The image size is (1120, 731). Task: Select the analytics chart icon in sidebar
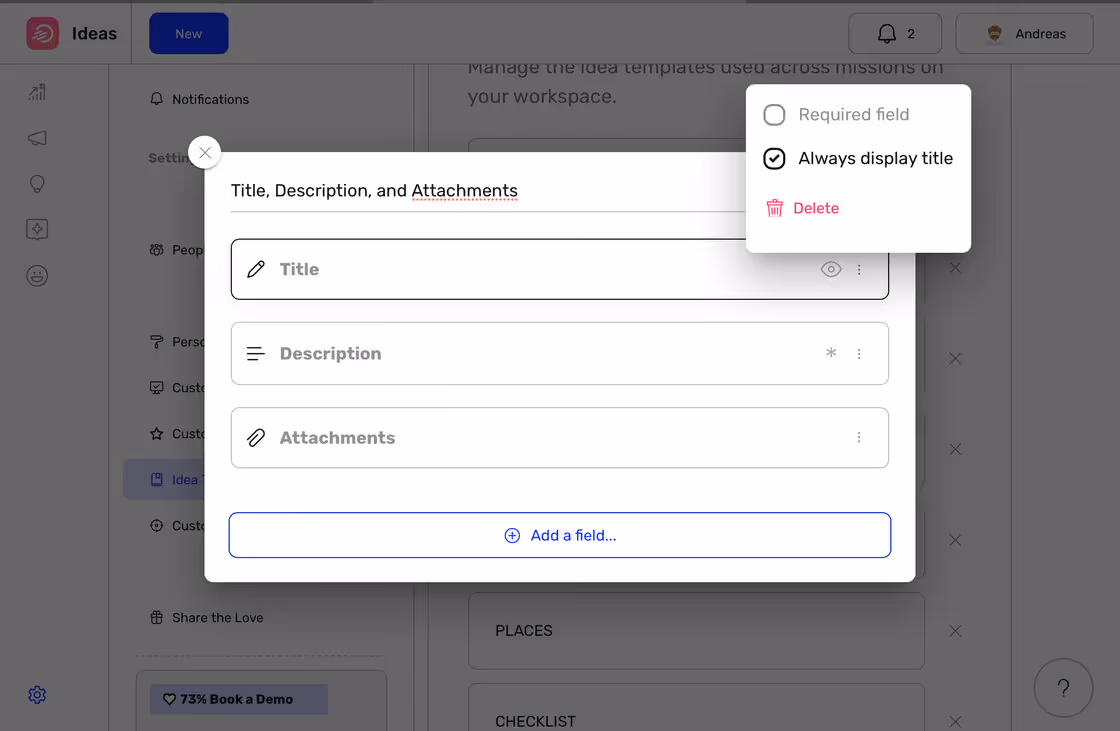[37, 92]
